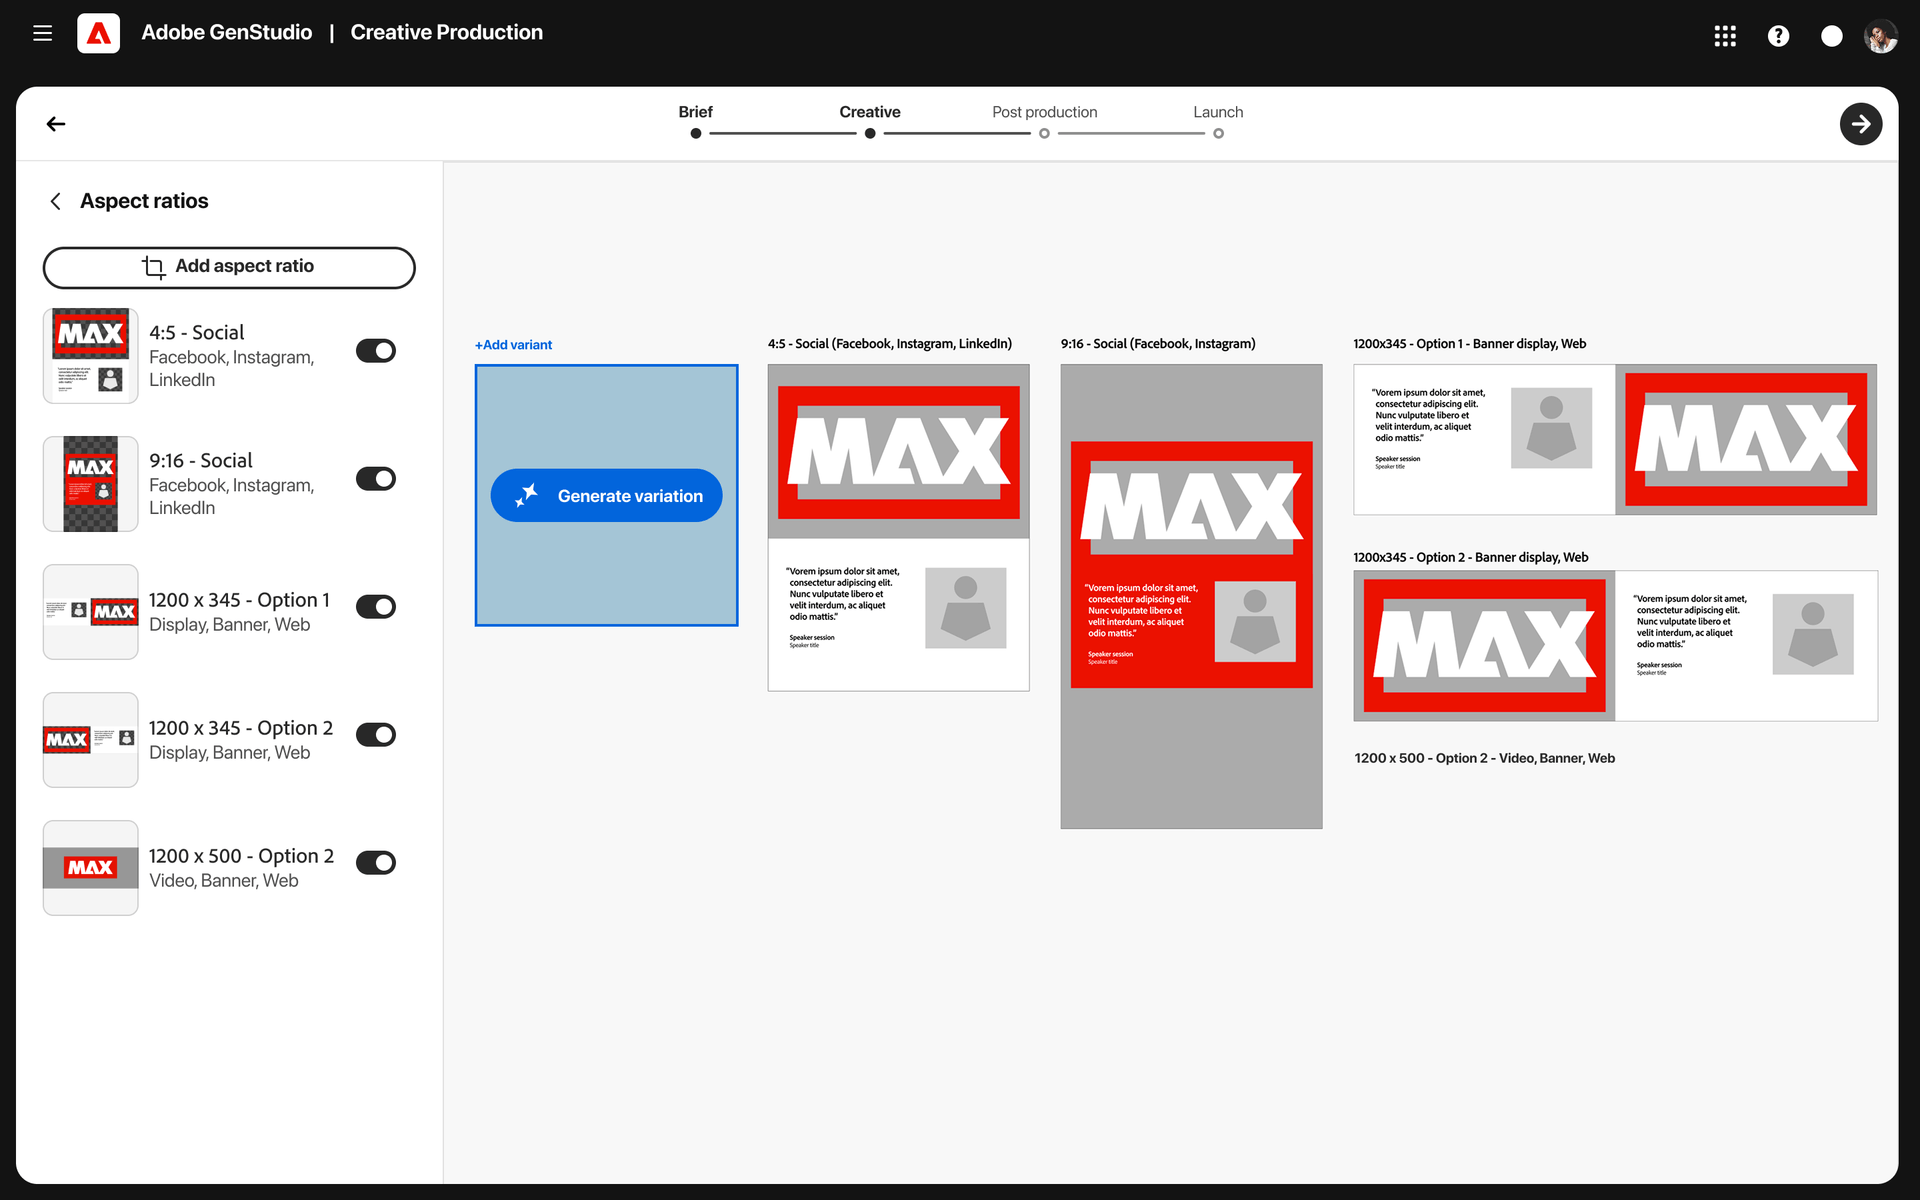Click the Post production progress dot
The width and height of the screenshot is (1920, 1200).
point(1044,133)
